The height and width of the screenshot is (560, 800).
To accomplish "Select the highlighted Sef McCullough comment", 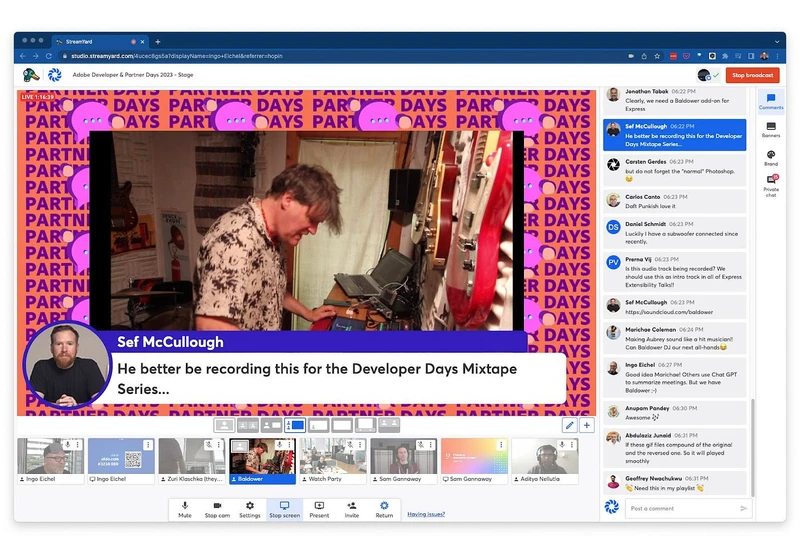I will pyautogui.click(x=674, y=135).
